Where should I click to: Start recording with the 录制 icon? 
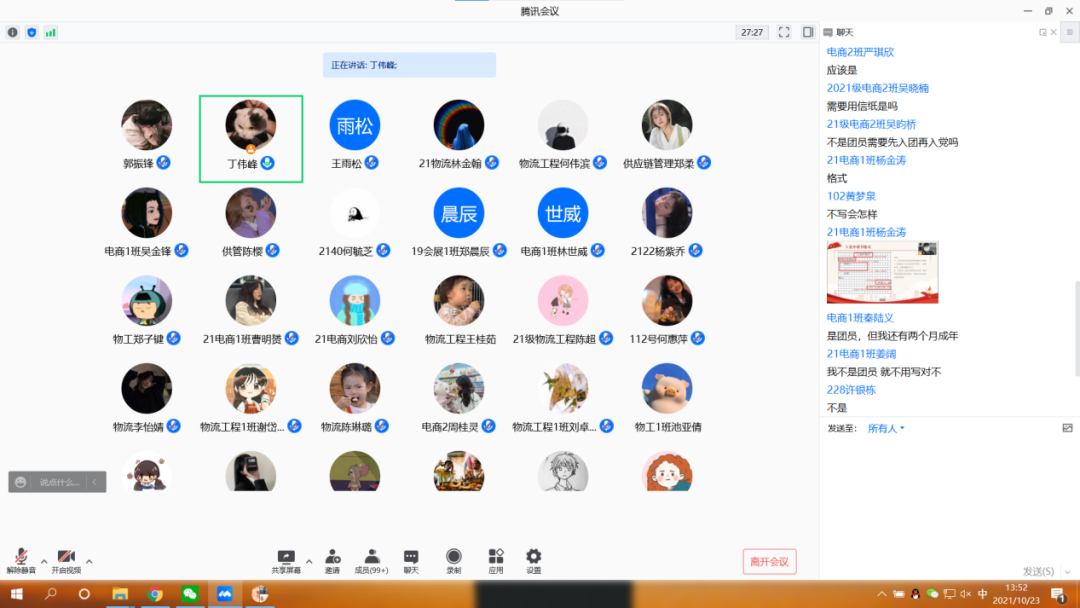pyautogui.click(x=453, y=558)
